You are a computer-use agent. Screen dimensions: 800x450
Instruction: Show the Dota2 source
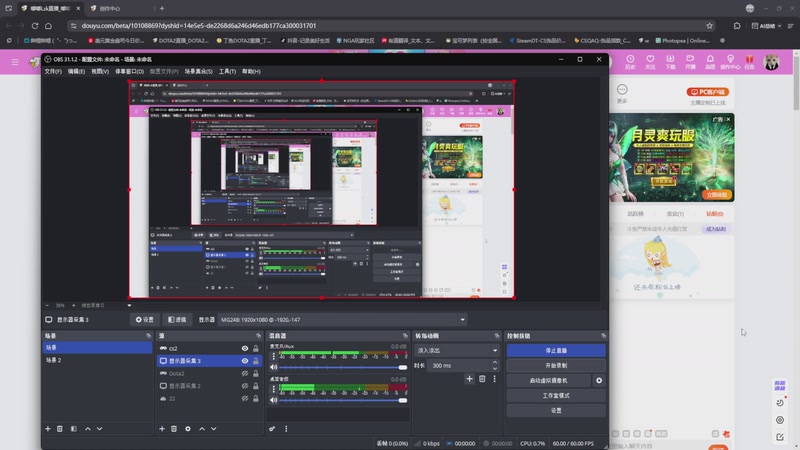(245, 373)
